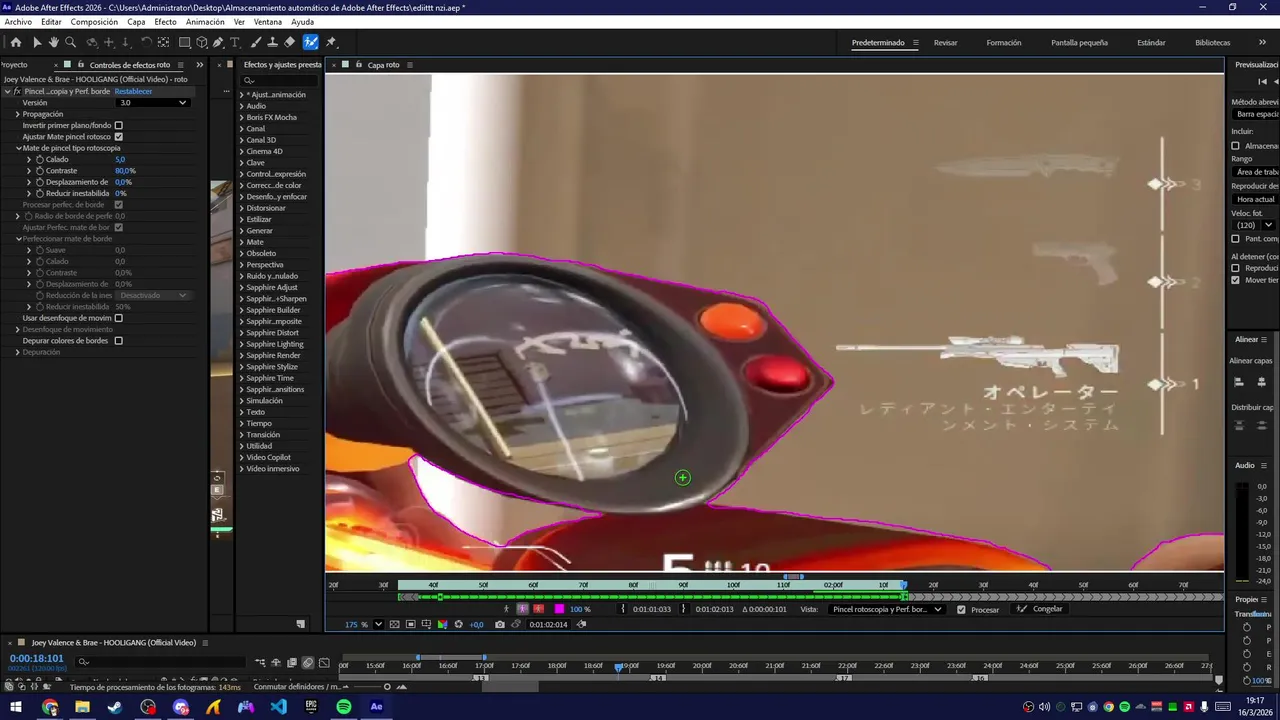Click the effects and presets search field

click(280, 80)
